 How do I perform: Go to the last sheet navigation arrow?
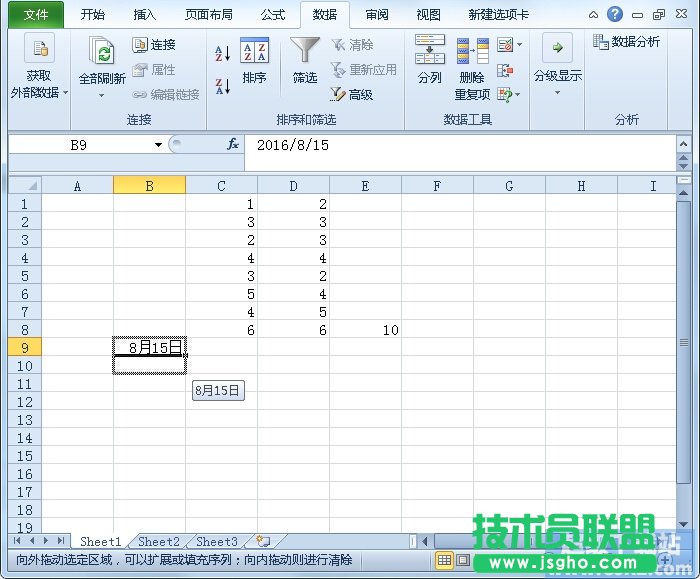point(61,541)
